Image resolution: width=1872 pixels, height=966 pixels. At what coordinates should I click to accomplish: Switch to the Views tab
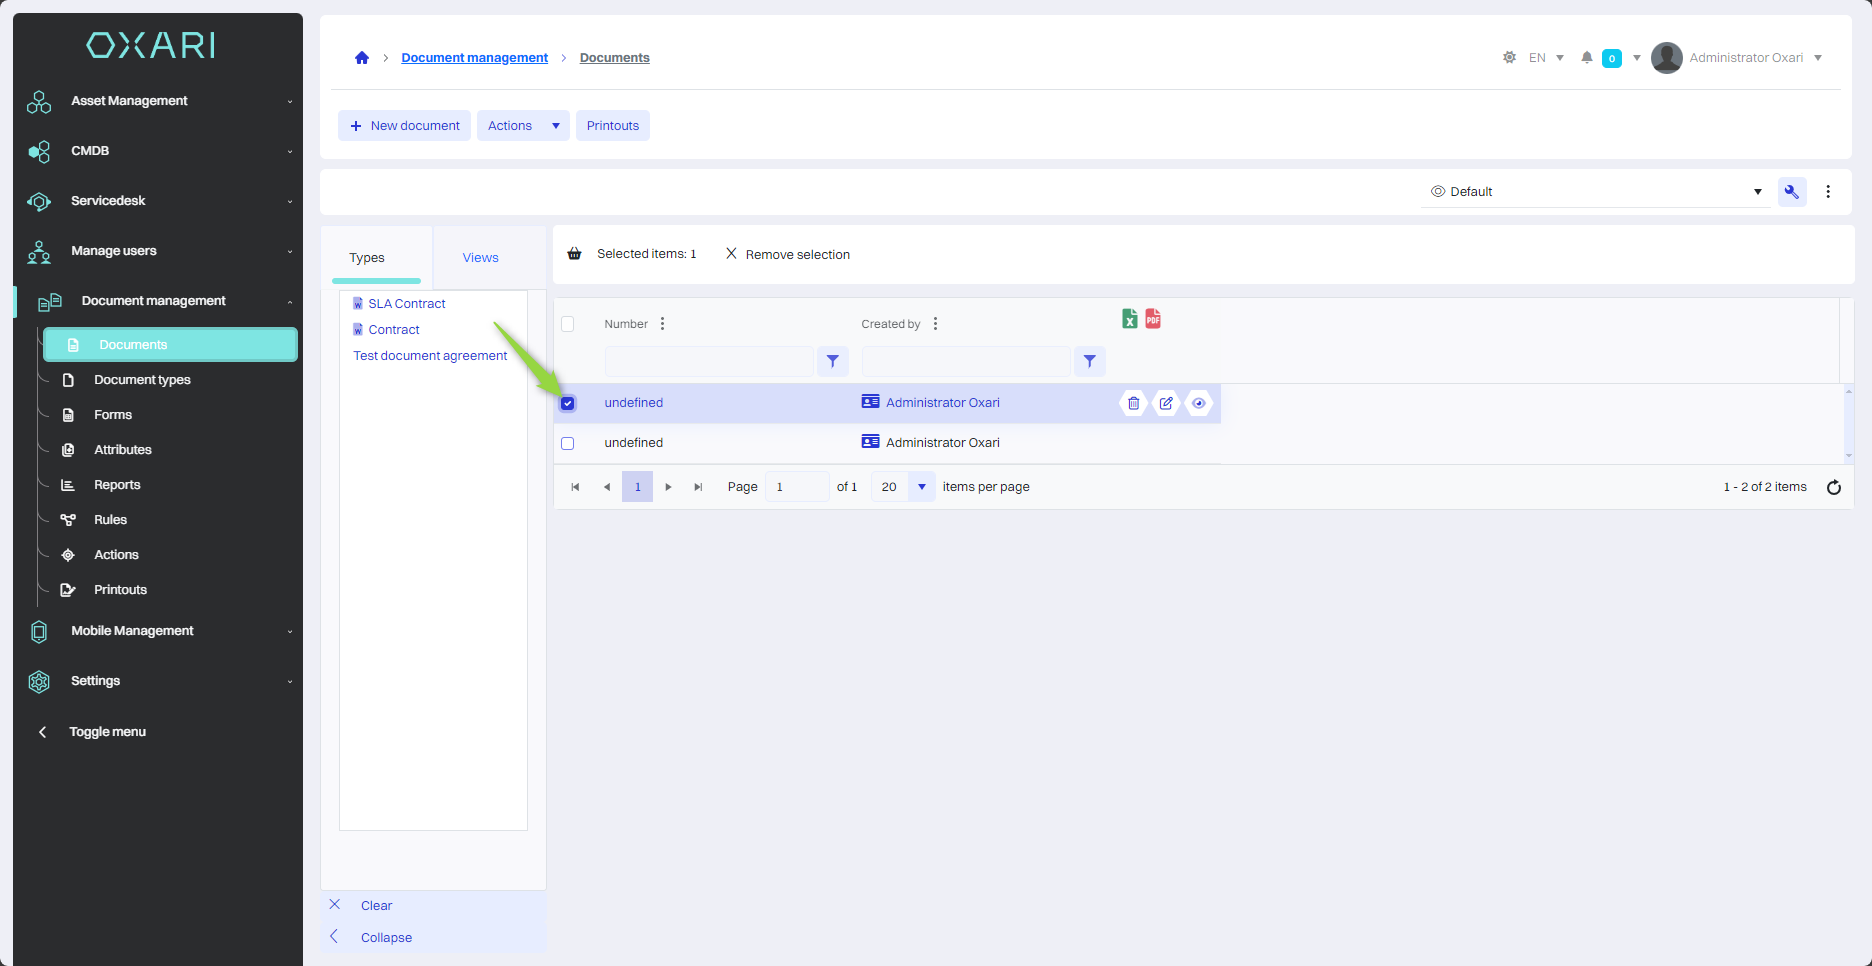pyautogui.click(x=480, y=258)
